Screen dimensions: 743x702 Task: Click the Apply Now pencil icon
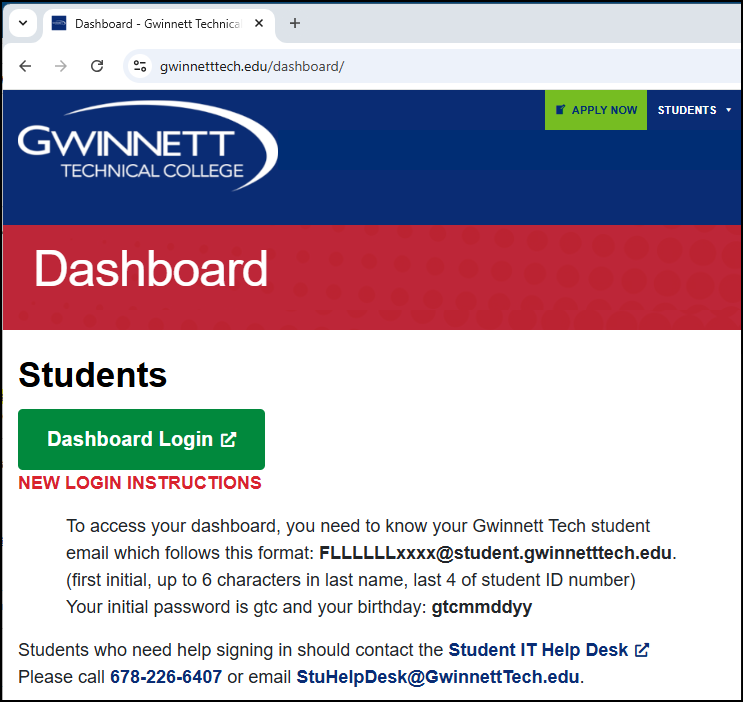[560, 110]
